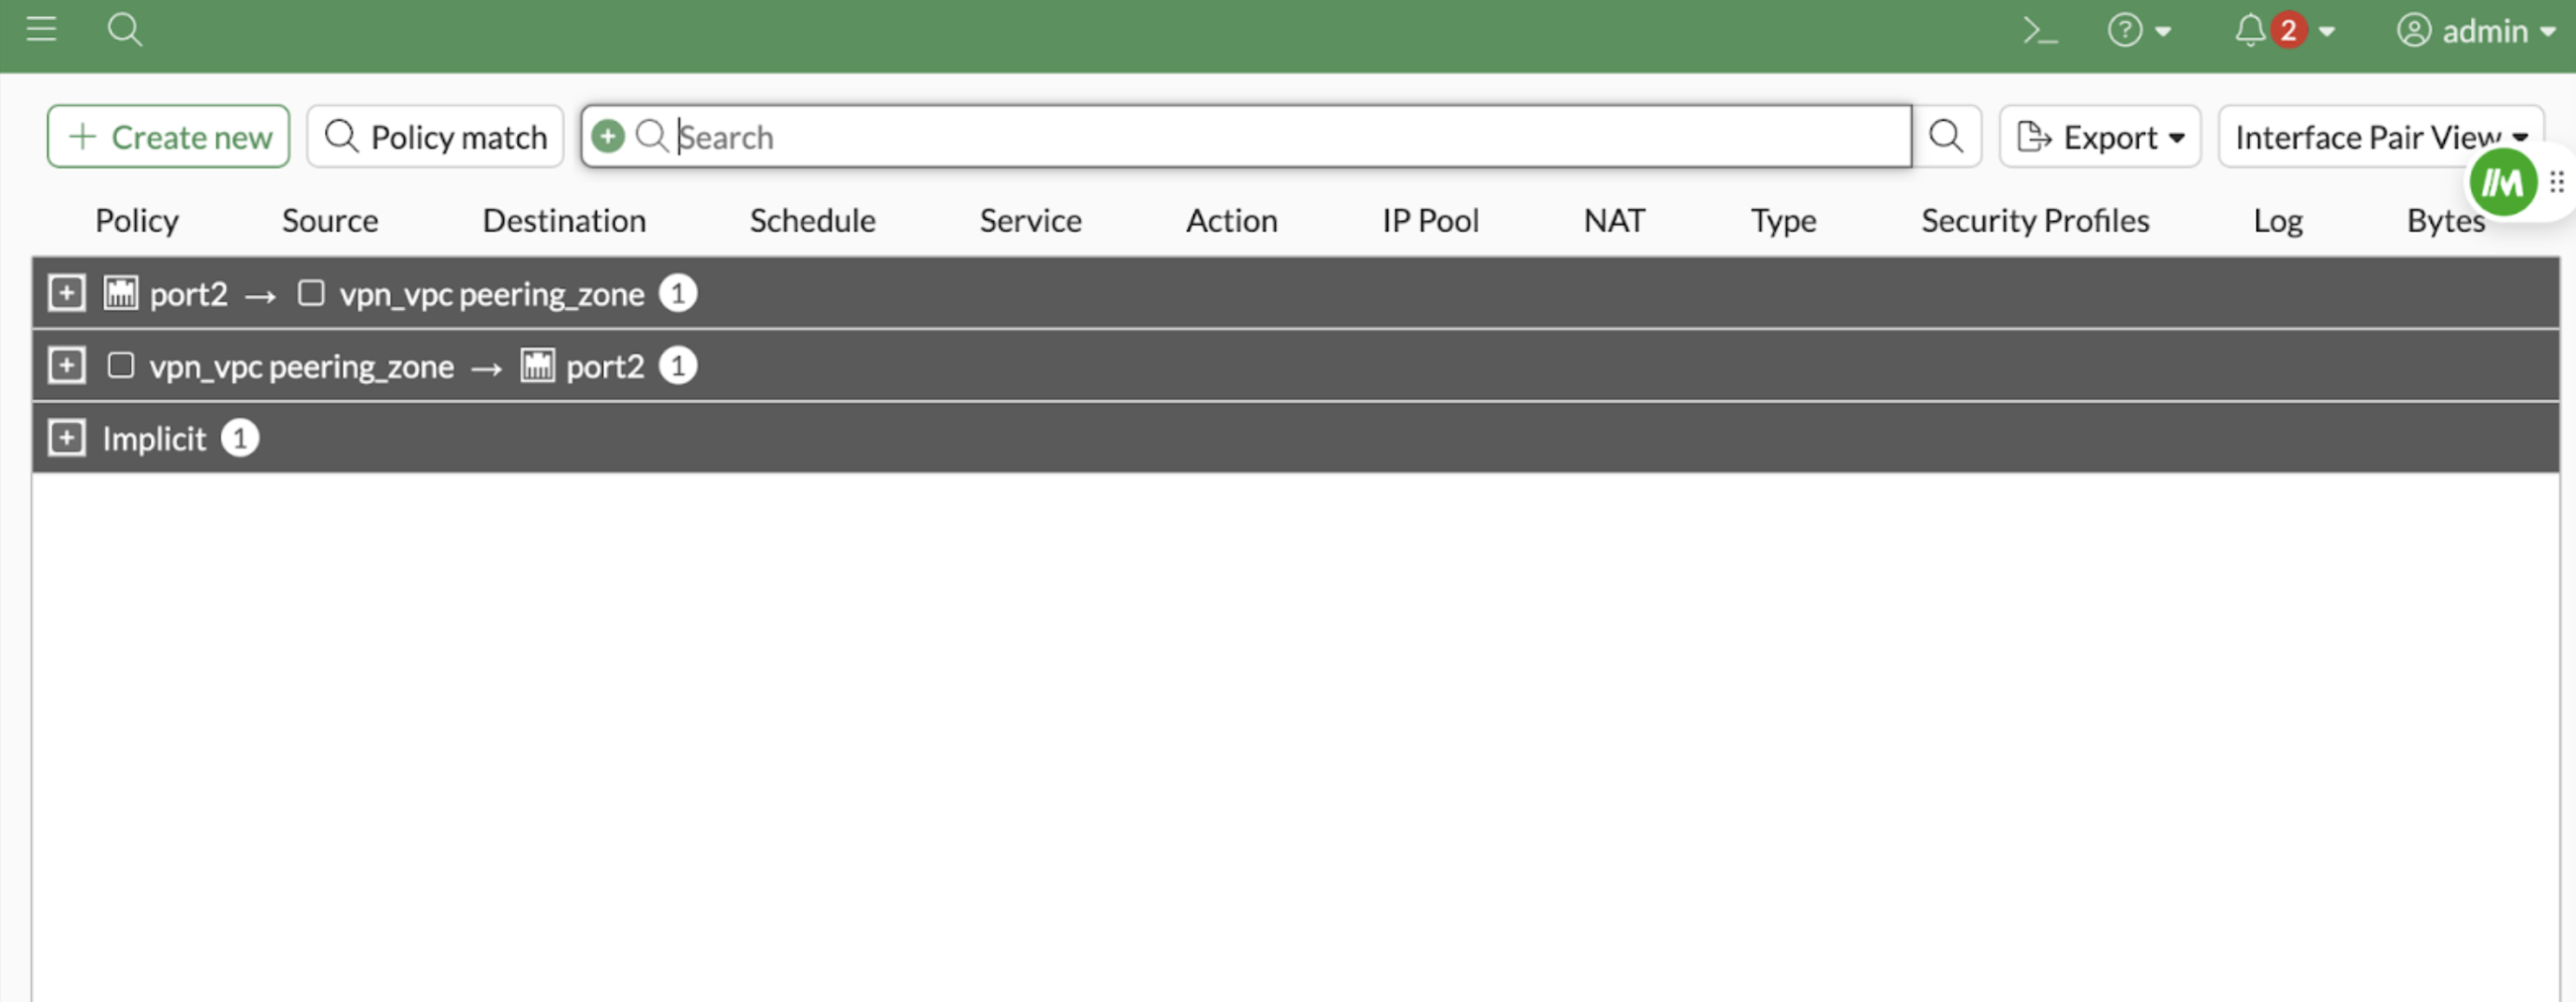
Task: Click the search magnifier beside the search field
Action: click(1946, 135)
